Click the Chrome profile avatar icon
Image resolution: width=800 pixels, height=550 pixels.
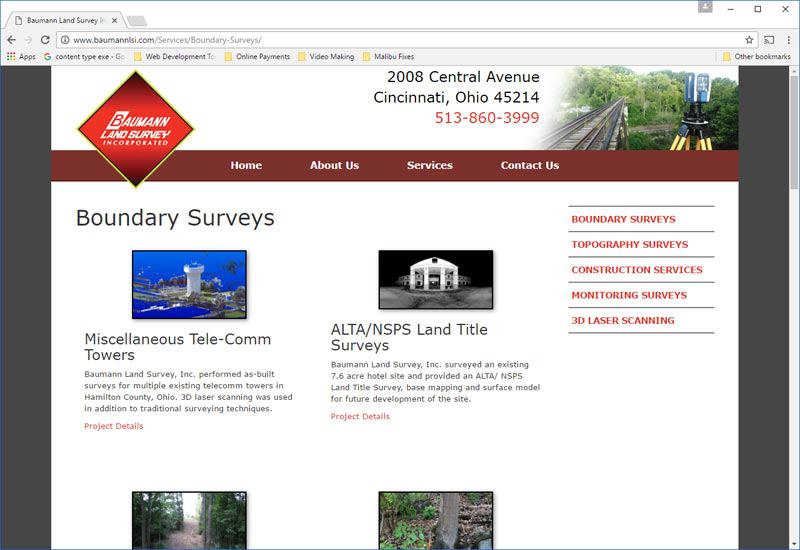point(705,7)
